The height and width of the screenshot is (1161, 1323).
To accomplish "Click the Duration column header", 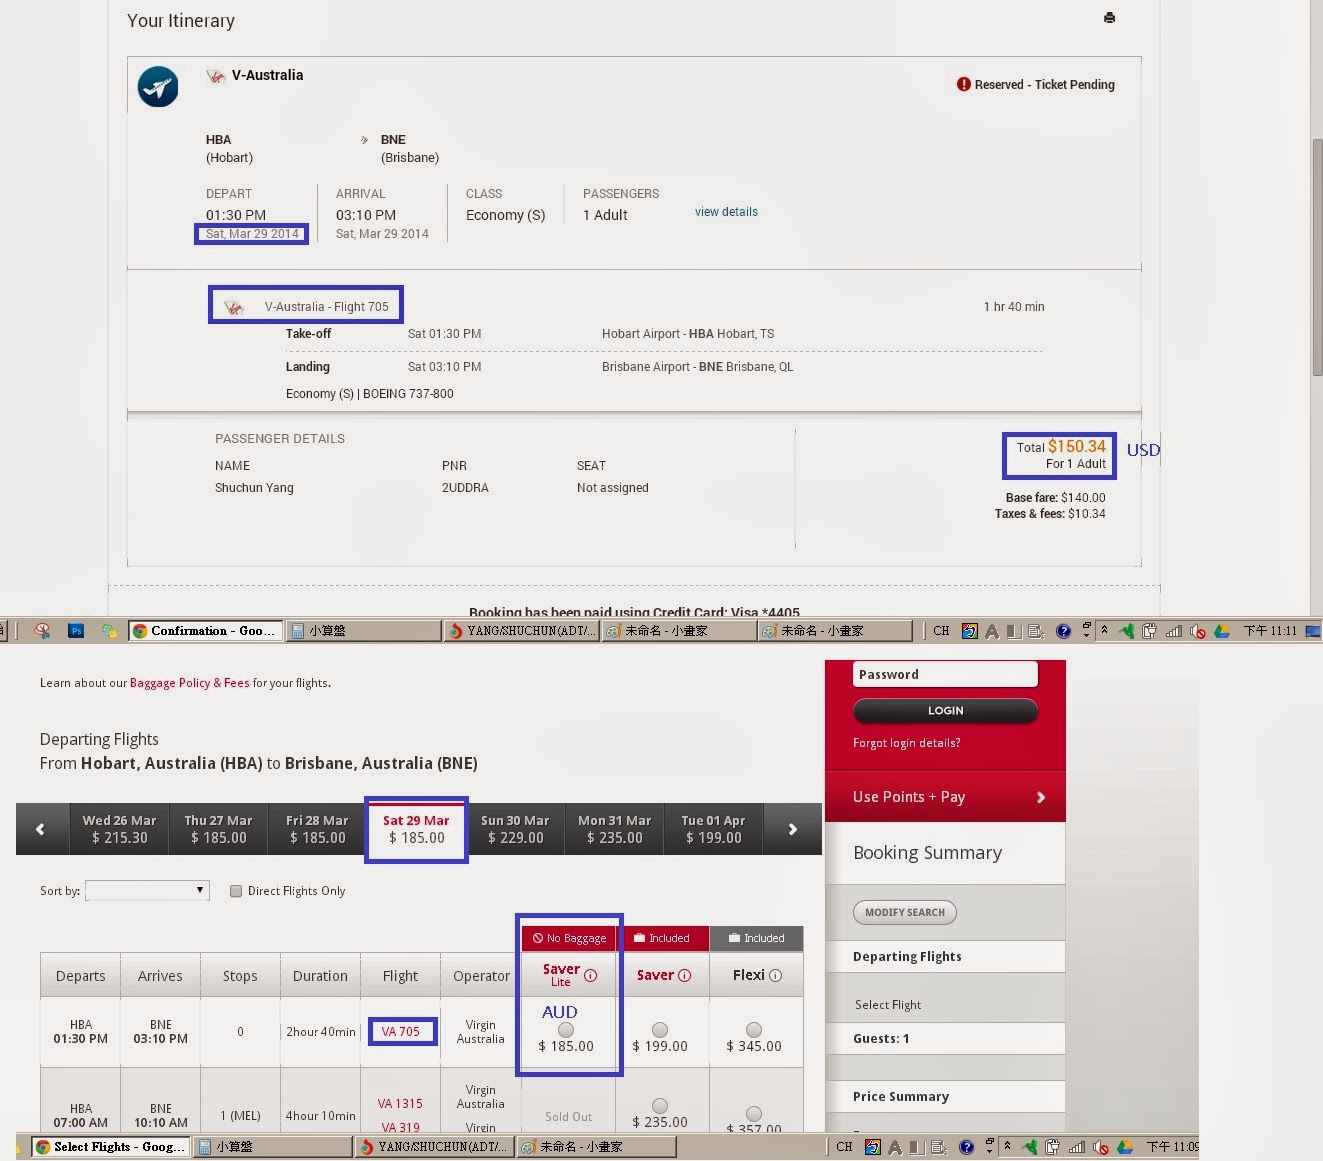I will [x=320, y=976].
